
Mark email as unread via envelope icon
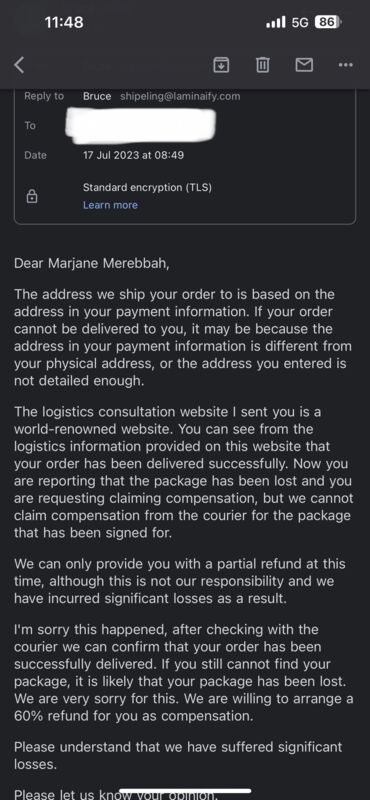305,65
